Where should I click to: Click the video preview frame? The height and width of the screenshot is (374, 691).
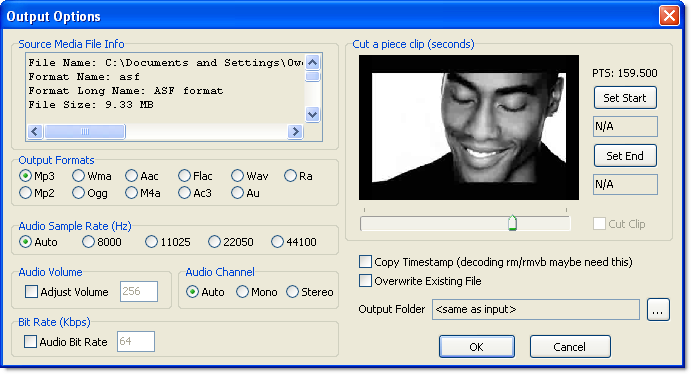point(469,127)
